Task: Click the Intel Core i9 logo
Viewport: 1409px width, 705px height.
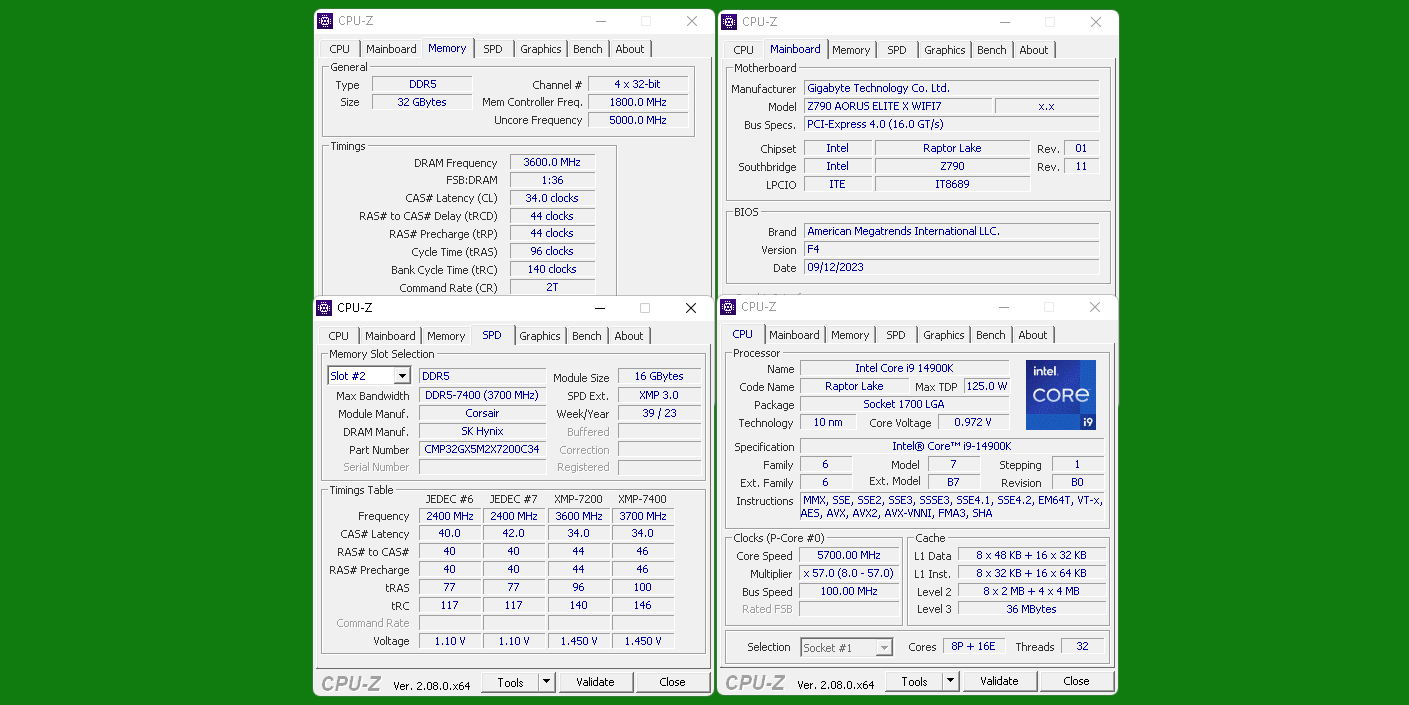Action: tap(1060, 395)
